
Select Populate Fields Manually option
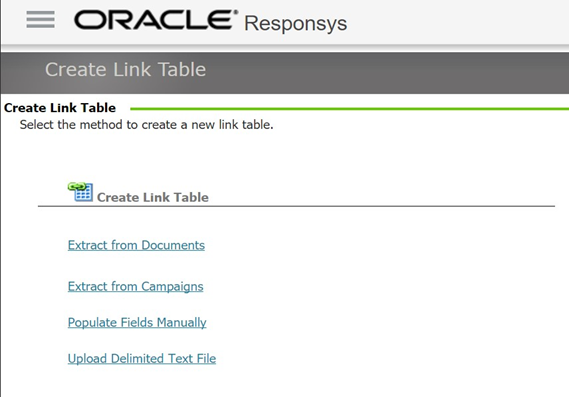137,323
